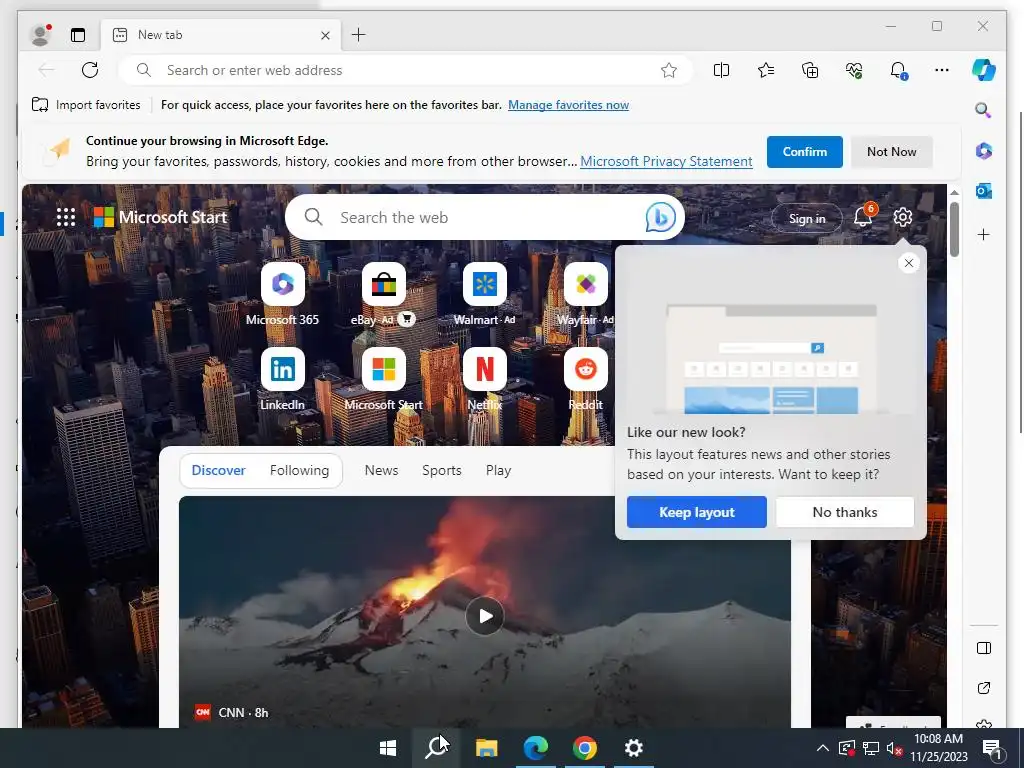Confirm importing browsing data
This screenshot has width=1024, height=768.
tap(805, 152)
